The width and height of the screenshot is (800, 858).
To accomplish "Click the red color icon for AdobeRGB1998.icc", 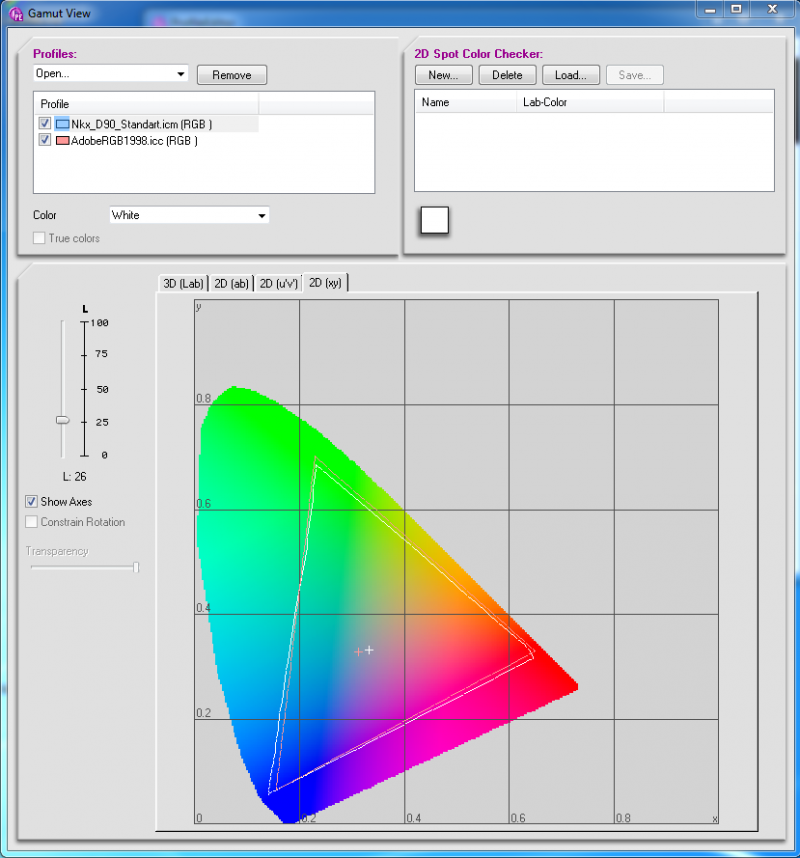I will coord(62,141).
